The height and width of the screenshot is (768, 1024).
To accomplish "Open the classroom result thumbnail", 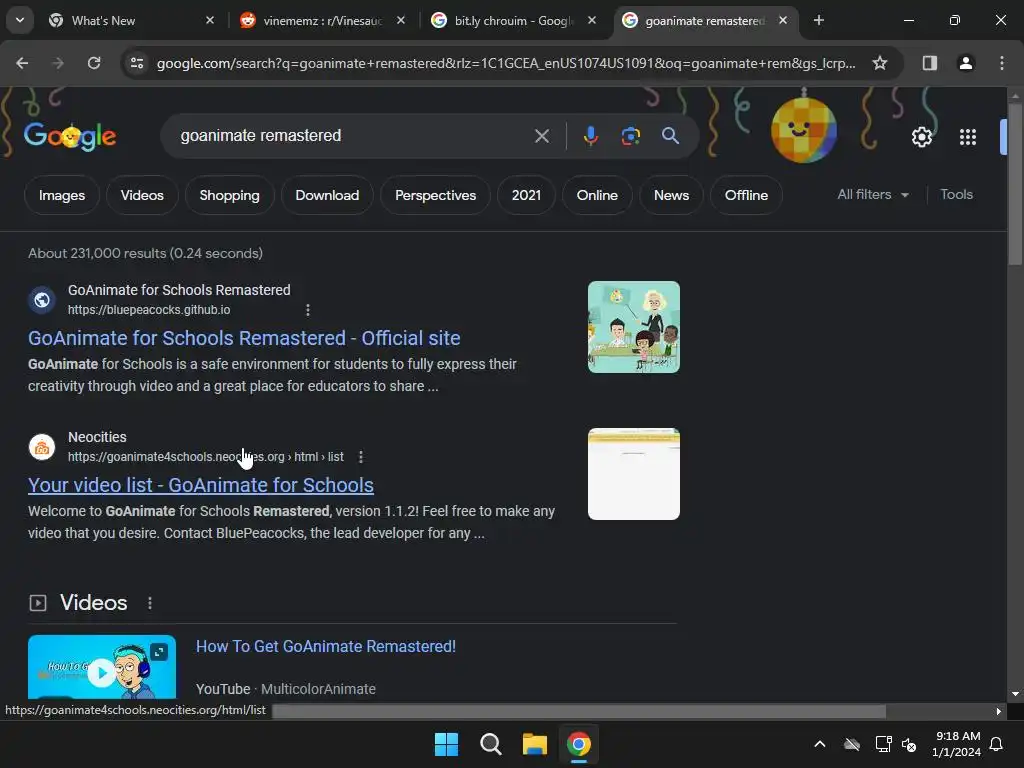I will point(633,327).
